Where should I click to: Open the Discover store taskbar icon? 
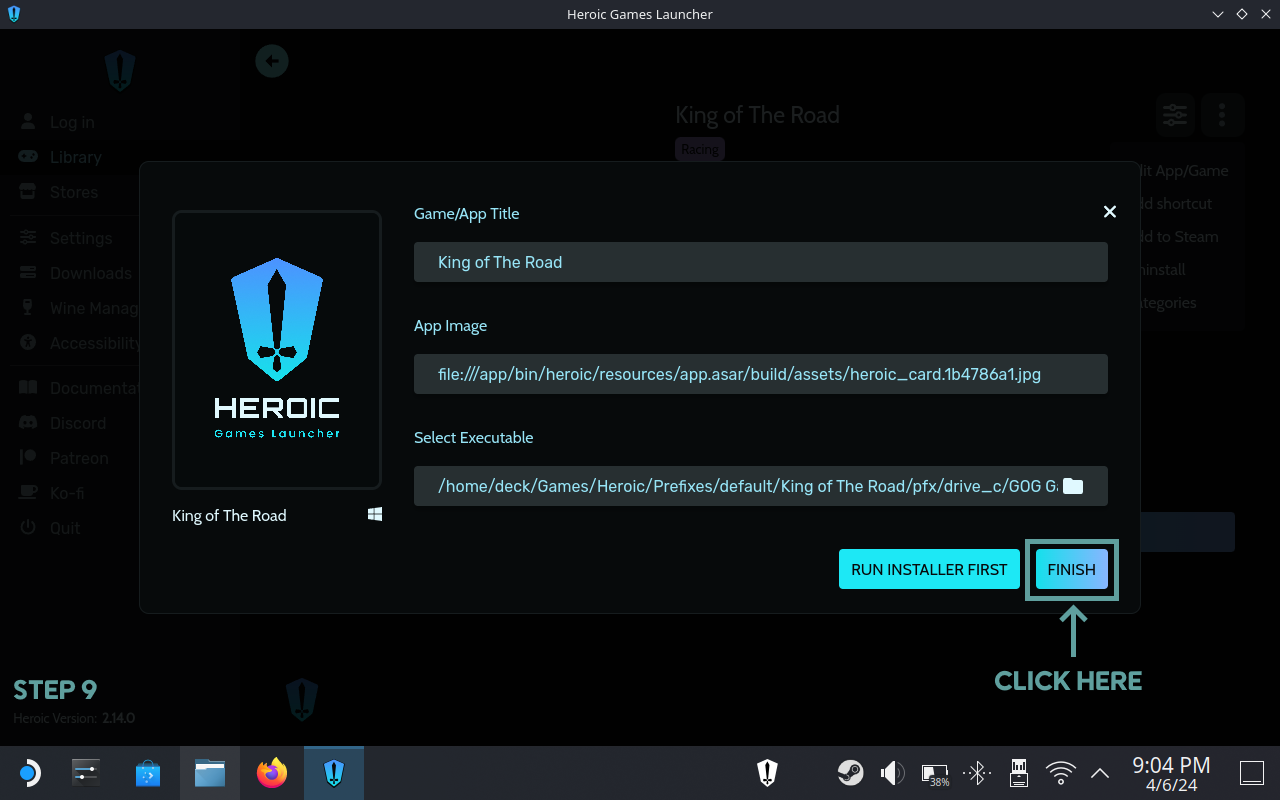click(148, 773)
